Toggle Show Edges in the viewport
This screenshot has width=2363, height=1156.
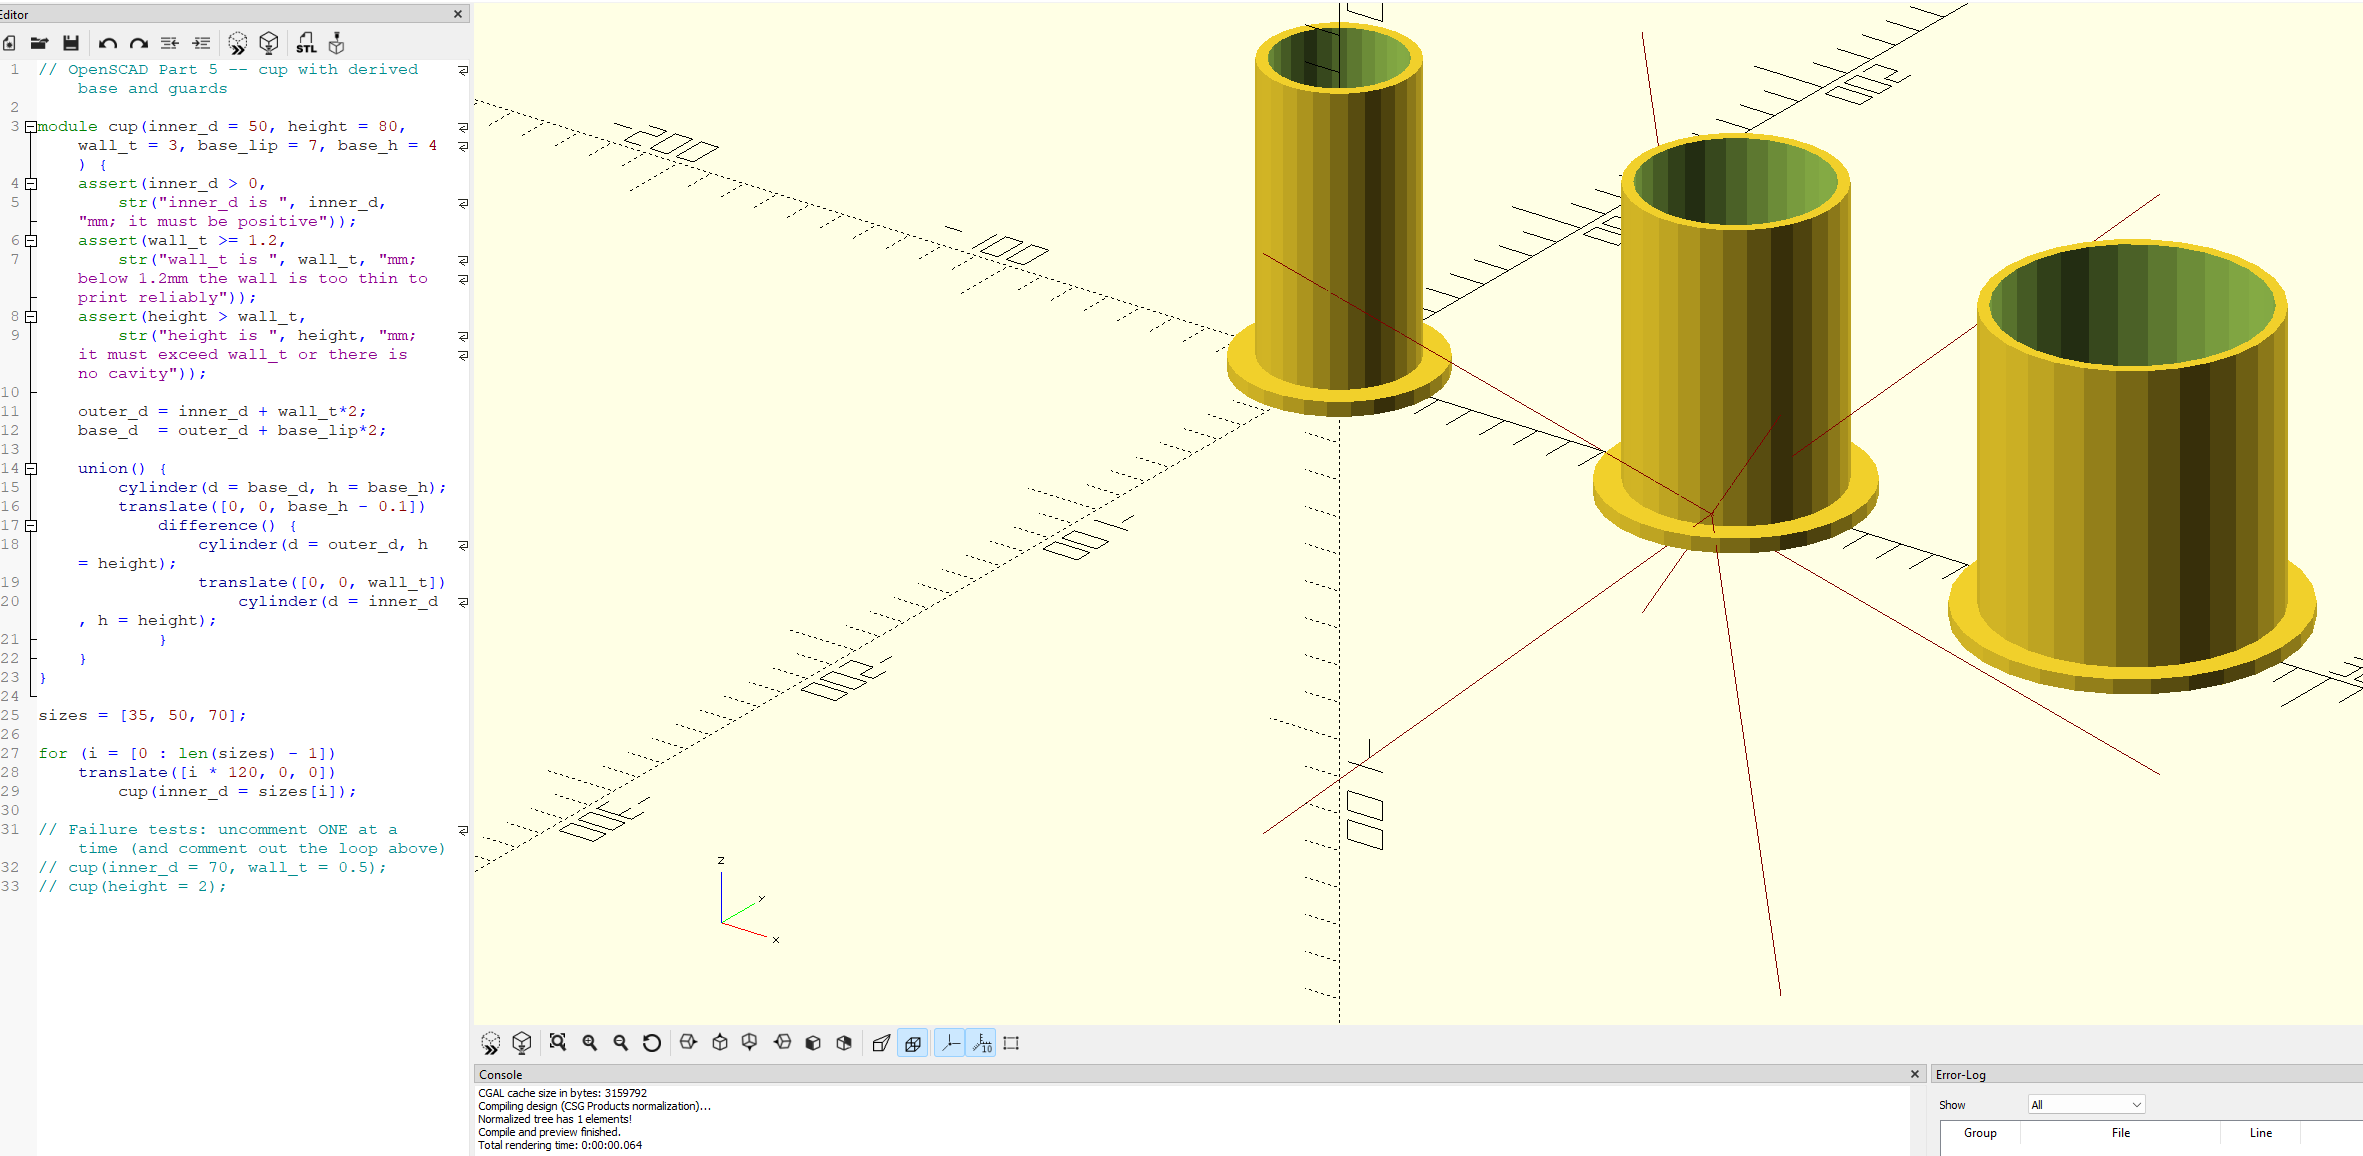pyautogui.click(x=1011, y=1042)
